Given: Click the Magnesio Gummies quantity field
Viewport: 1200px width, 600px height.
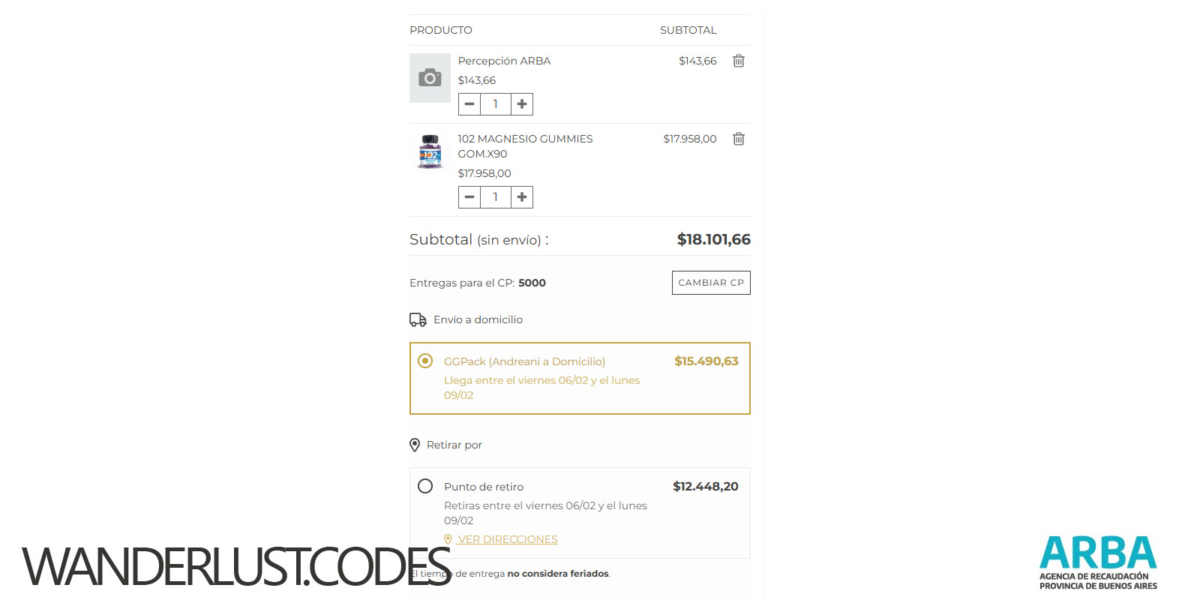Looking at the screenshot, I should [x=495, y=196].
